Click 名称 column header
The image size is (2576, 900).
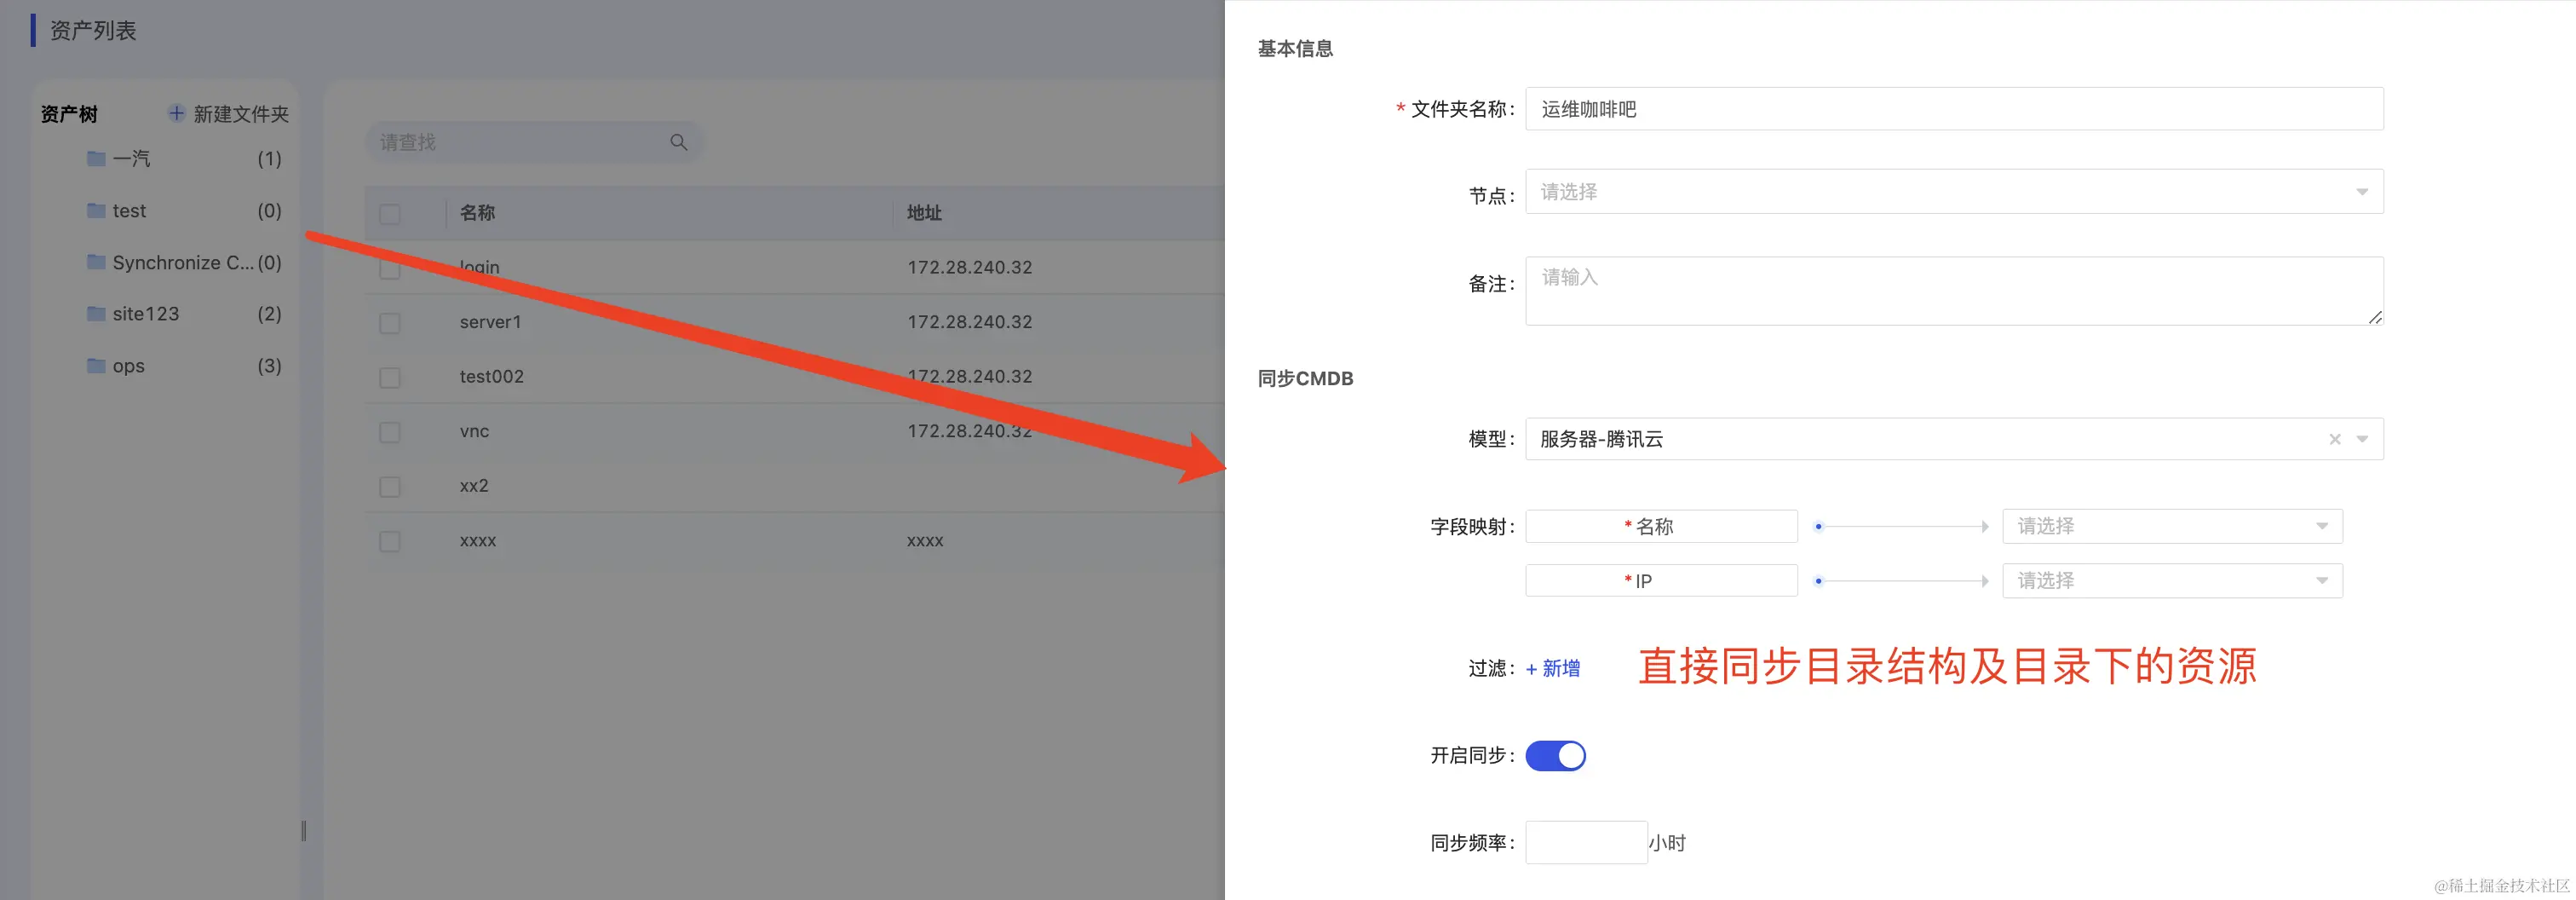[x=477, y=212]
